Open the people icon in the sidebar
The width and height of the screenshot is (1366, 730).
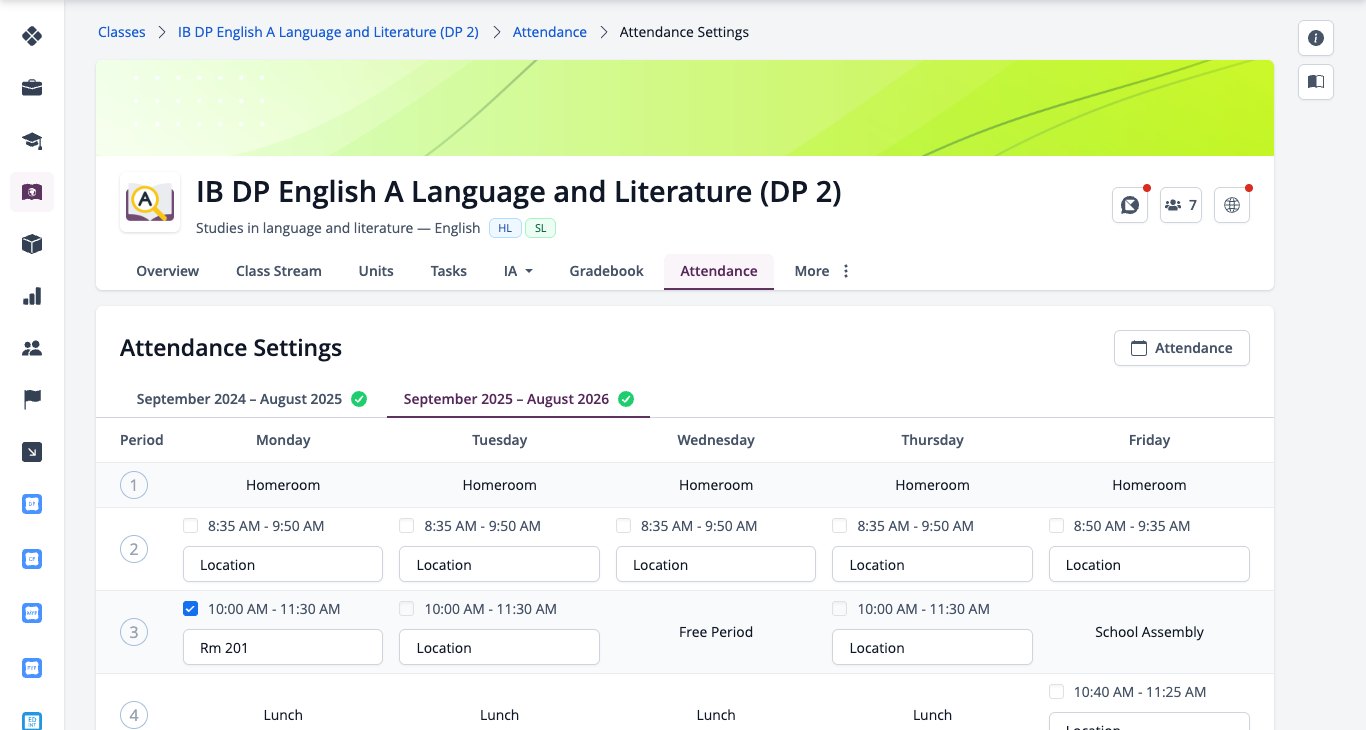tap(32, 348)
